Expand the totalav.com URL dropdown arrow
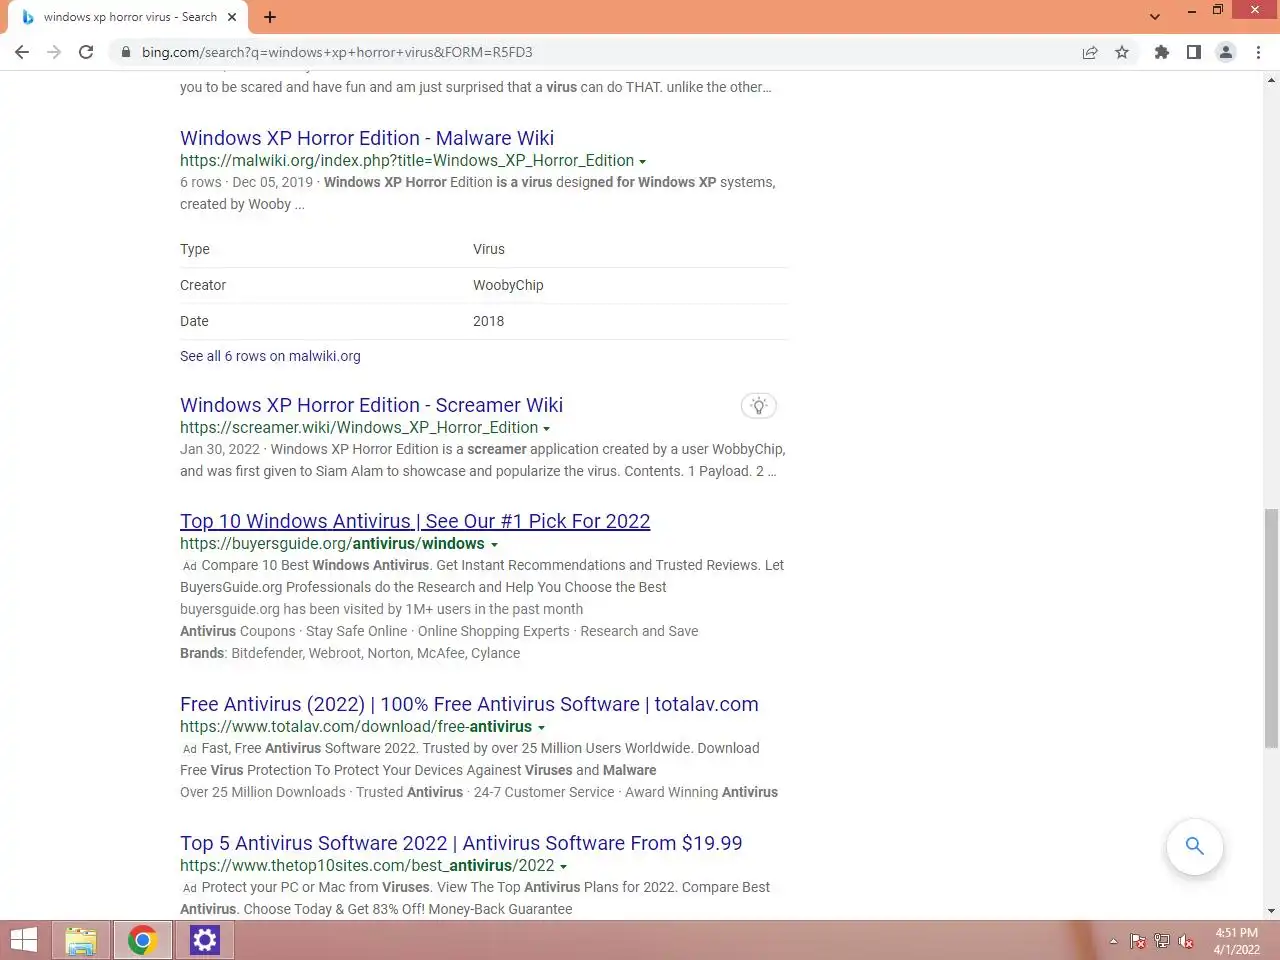1280x960 pixels. (541, 728)
